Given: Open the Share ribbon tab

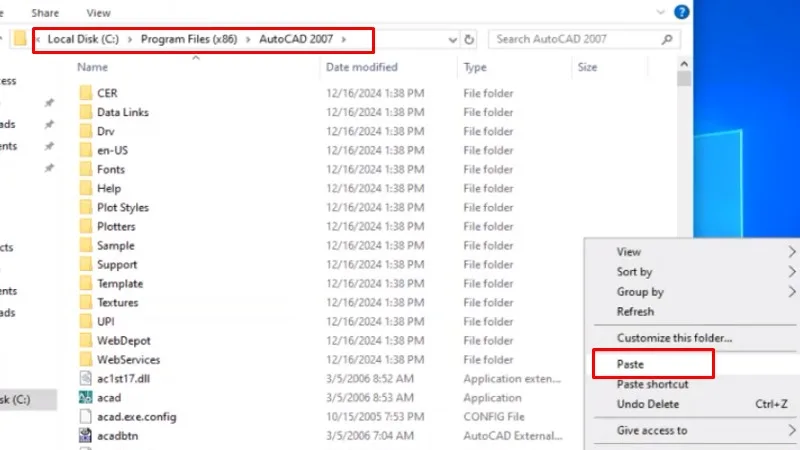Looking at the screenshot, I should pos(44,13).
